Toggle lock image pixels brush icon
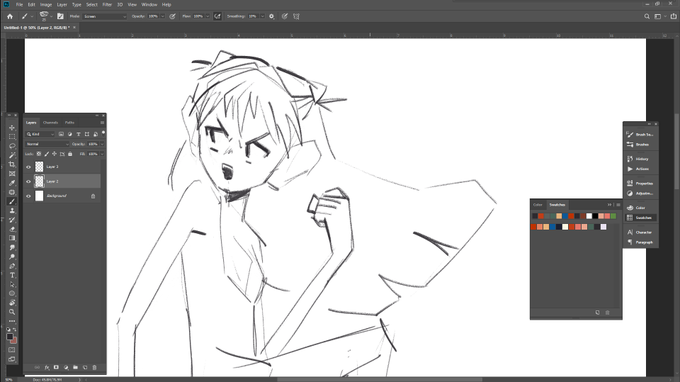This screenshot has width=680, height=382. pyautogui.click(x=46, y=154)
